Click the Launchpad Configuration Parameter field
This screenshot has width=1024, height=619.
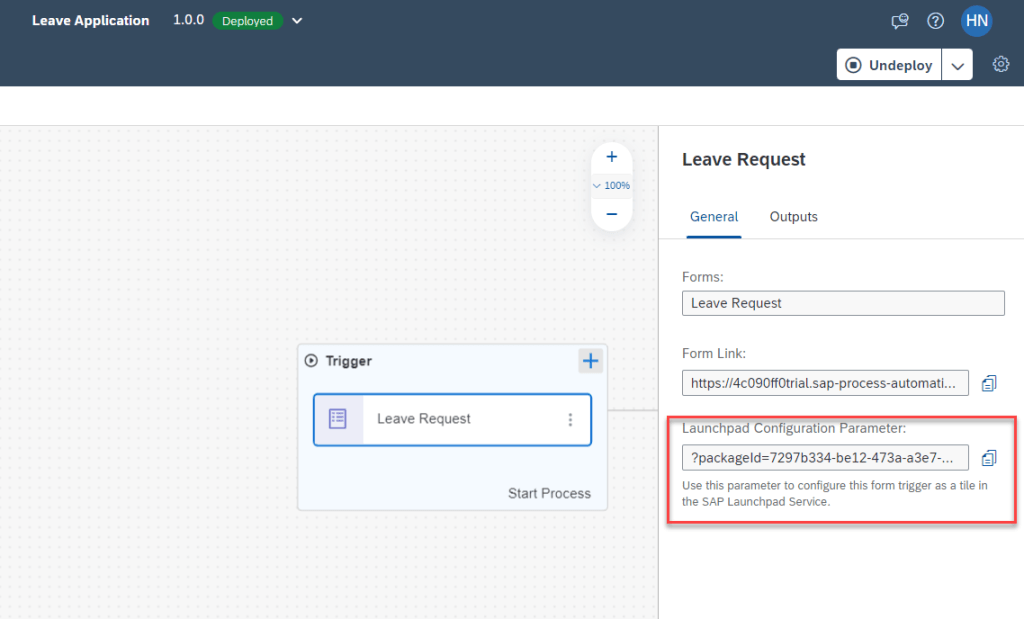point(825,458)
